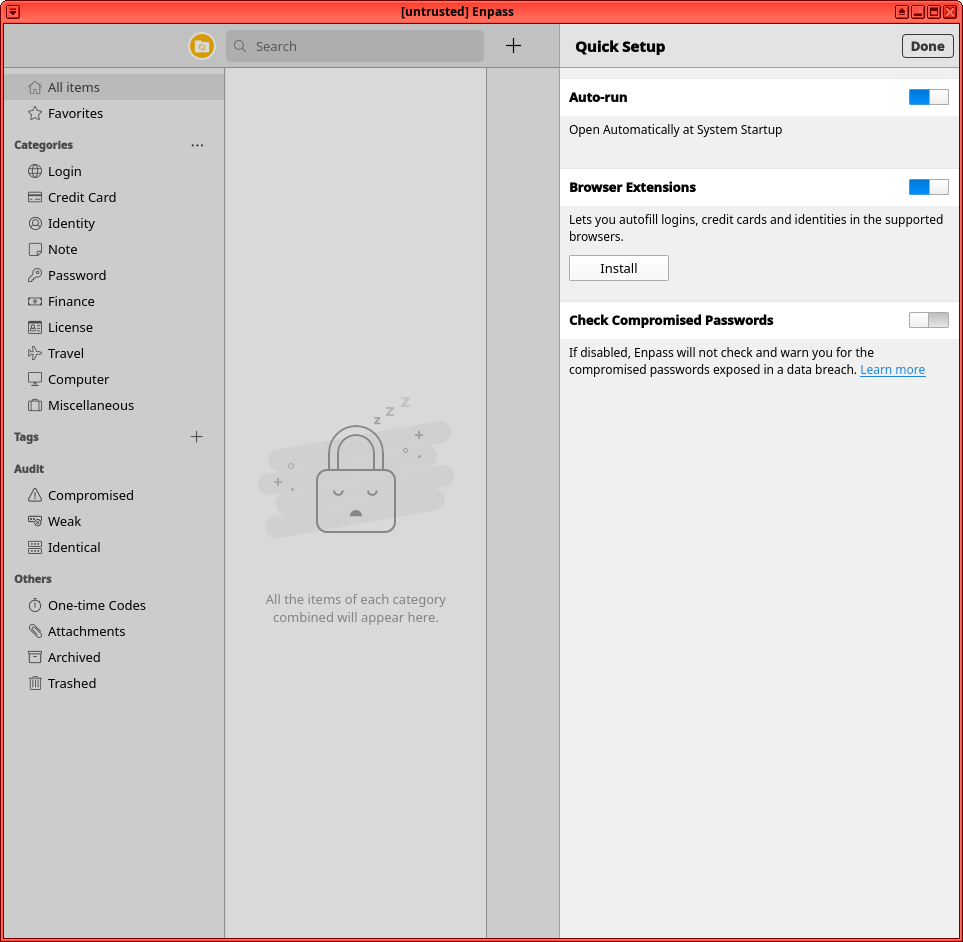Select the Identity category

click(71, 223)
